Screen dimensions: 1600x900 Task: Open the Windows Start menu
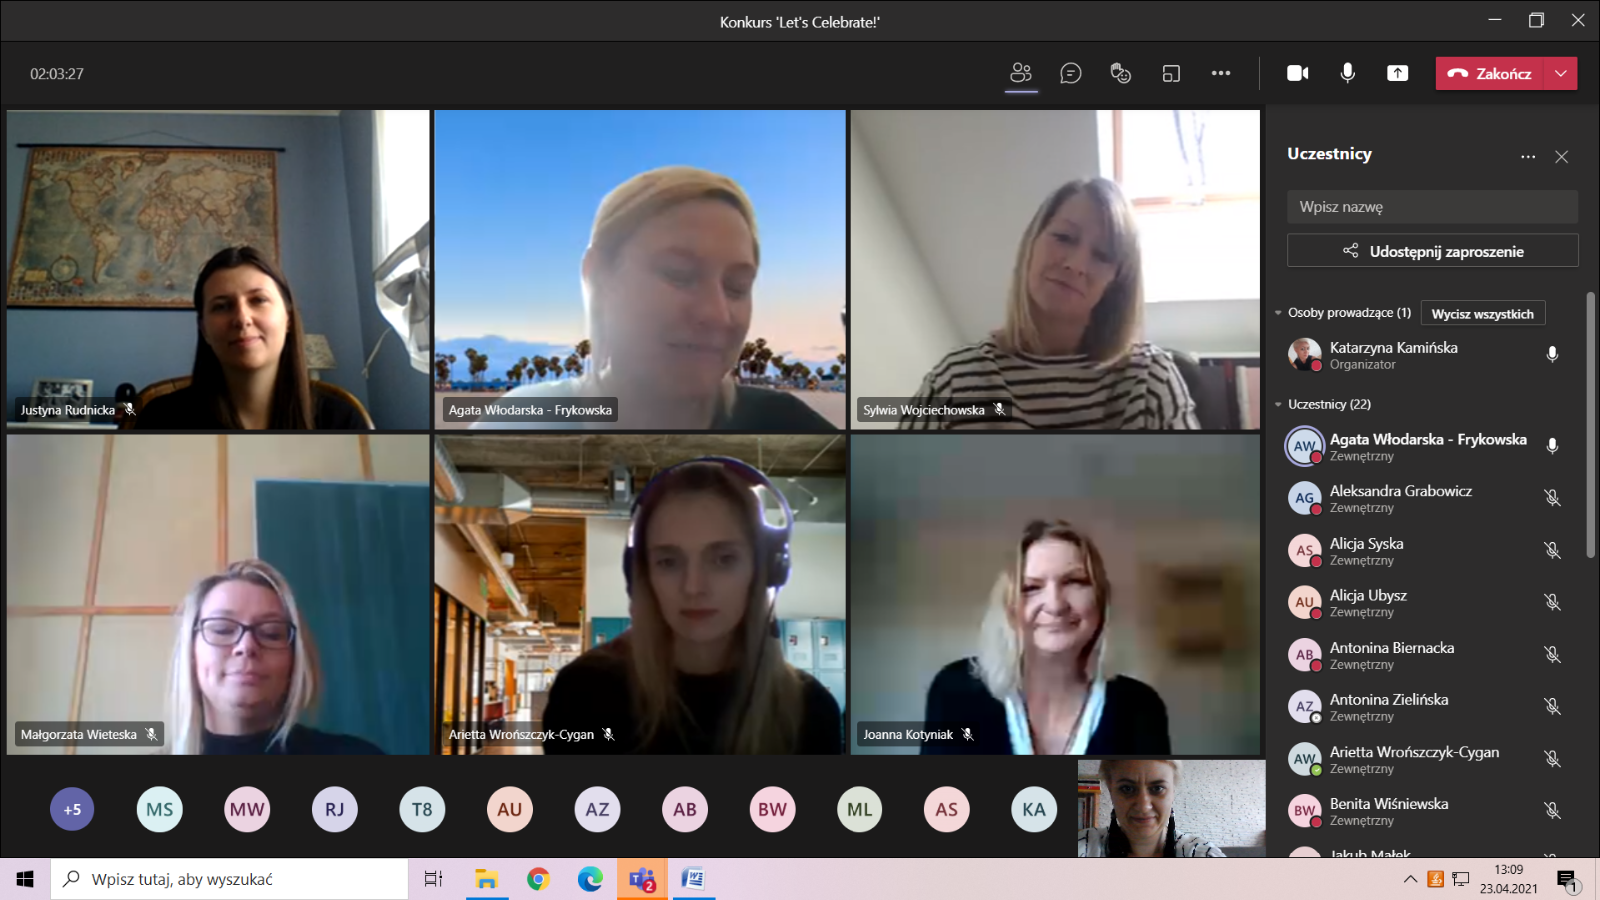(x=25, y=879)
